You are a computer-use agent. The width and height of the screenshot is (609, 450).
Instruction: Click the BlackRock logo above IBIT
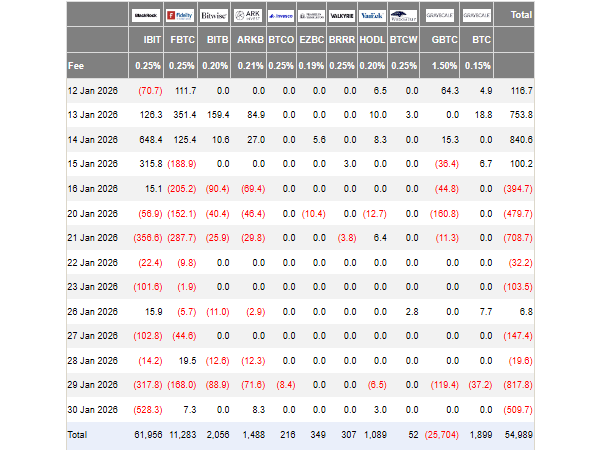[x=145, y=16]
